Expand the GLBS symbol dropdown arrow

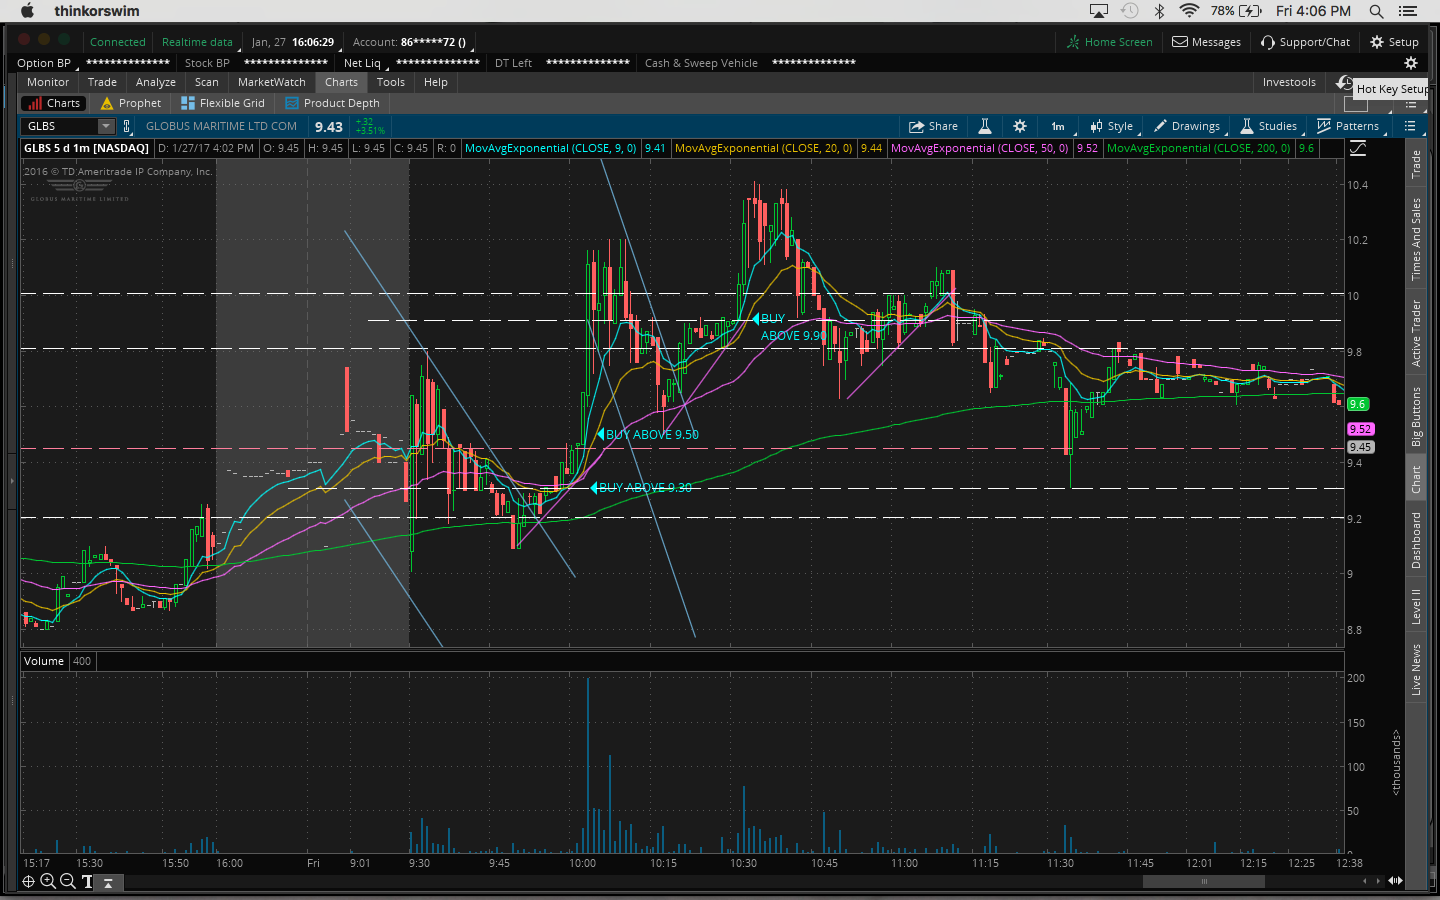106,126
